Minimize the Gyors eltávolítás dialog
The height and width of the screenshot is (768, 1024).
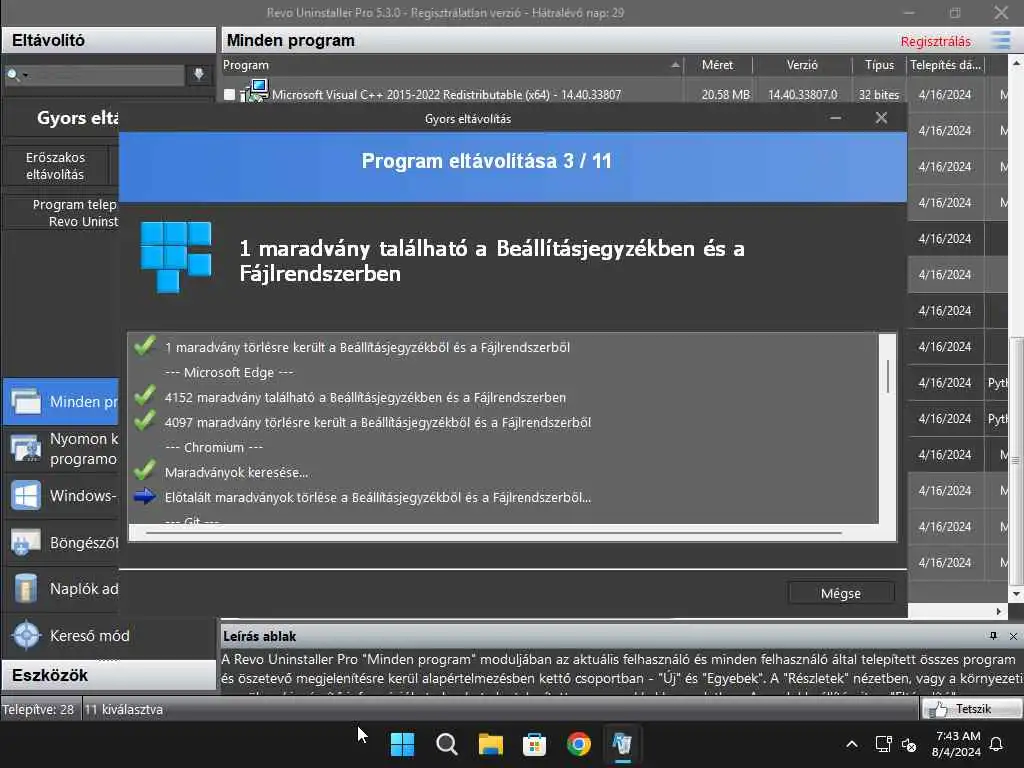pos(835,118)
